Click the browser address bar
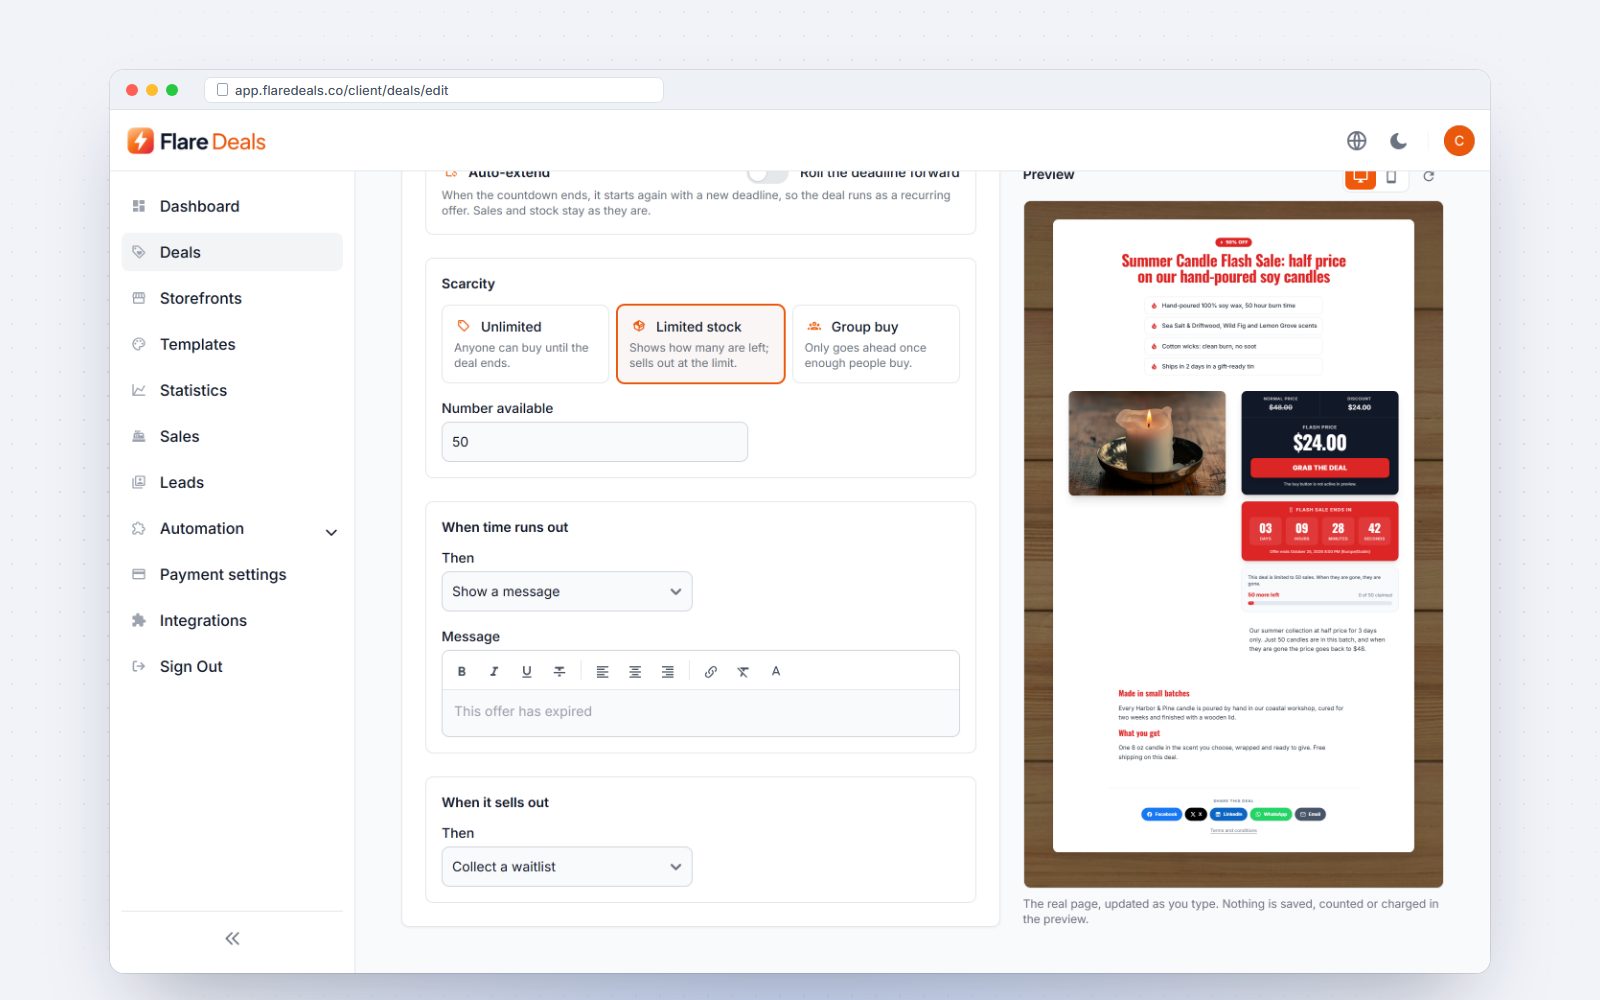Viewport: 1600px width, 1000px height. (x=434, y=90)
